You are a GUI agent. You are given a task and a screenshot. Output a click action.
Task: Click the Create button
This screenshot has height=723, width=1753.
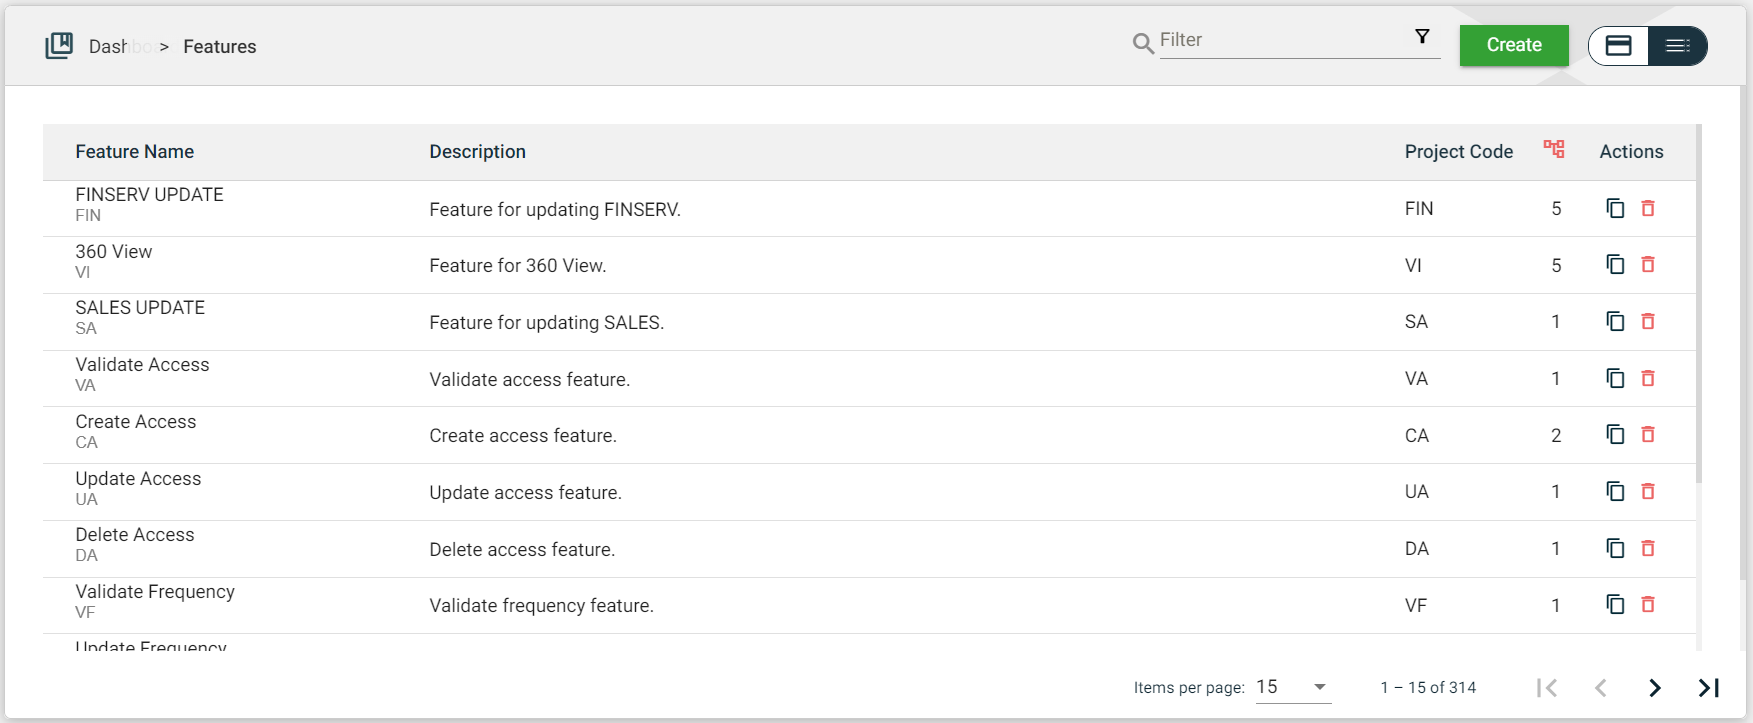tap(1513, 45)
